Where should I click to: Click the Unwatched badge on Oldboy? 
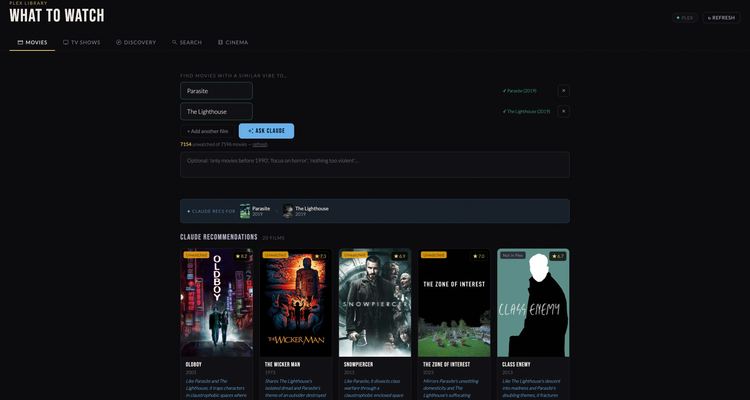tap(196, 255)
